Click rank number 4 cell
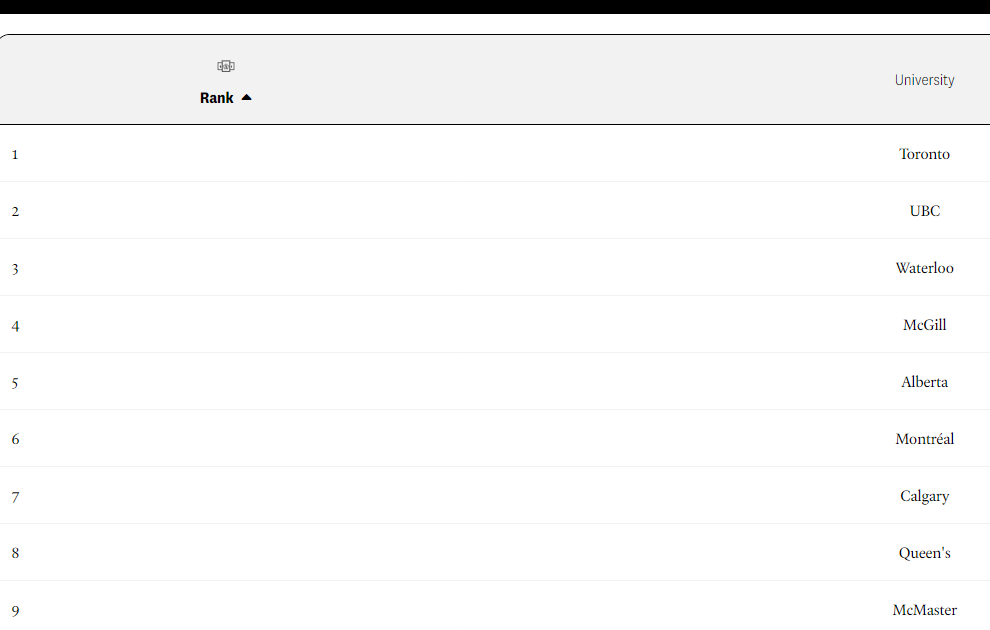 [15, 326]
